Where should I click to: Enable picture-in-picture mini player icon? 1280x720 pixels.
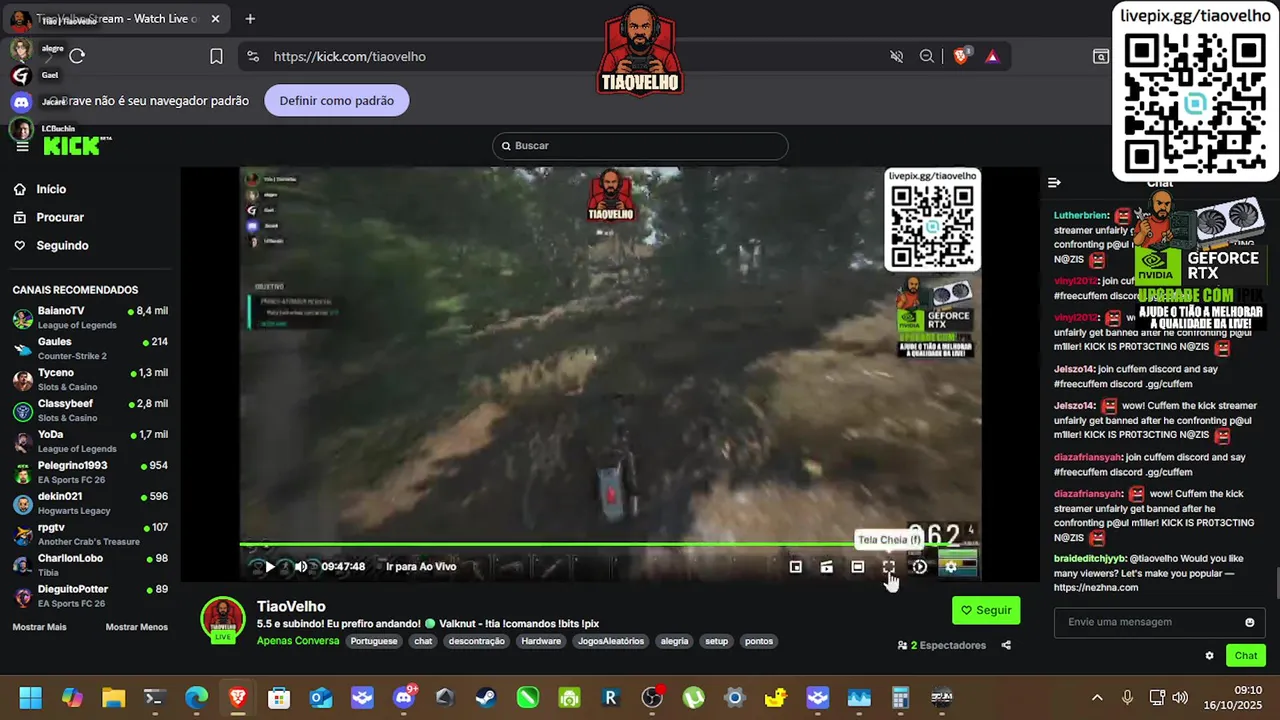click(x=795, y=567)
